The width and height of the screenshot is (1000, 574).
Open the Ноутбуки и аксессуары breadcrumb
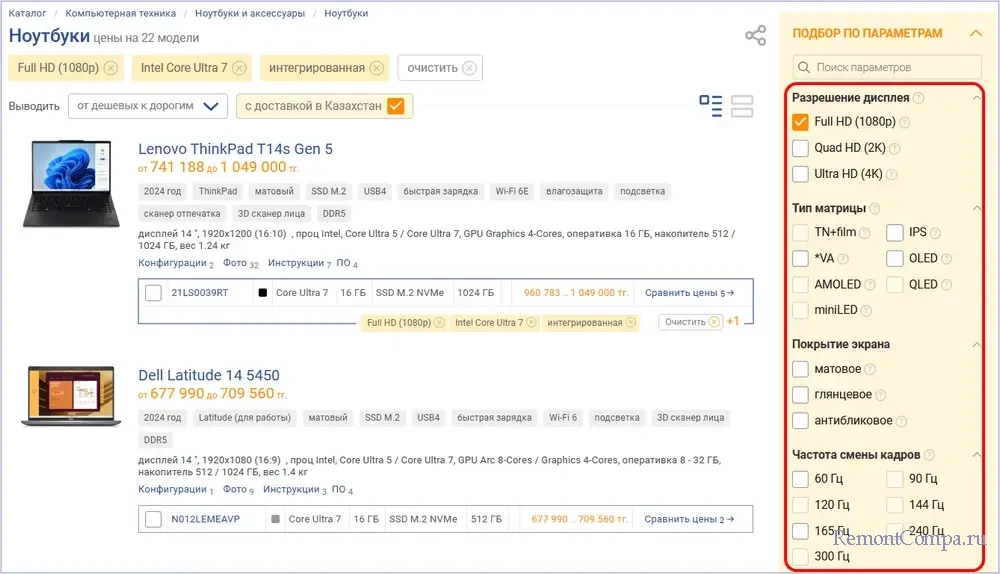click(248, 13)
